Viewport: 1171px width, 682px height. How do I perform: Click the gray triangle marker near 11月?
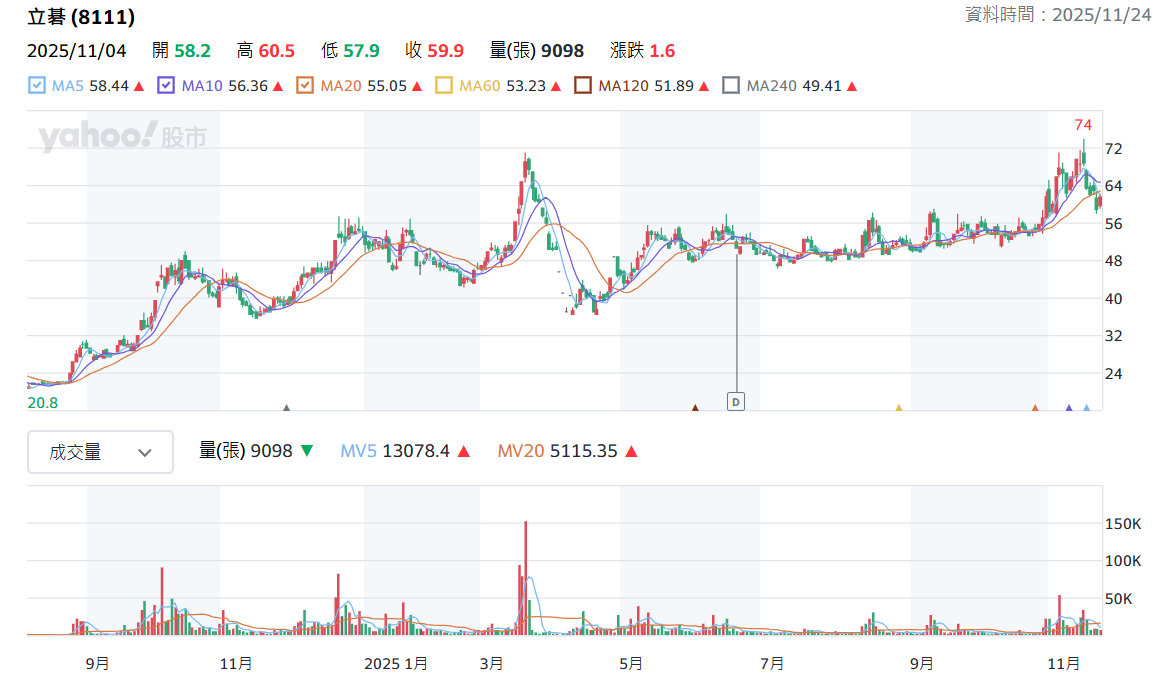click(286, 408)
